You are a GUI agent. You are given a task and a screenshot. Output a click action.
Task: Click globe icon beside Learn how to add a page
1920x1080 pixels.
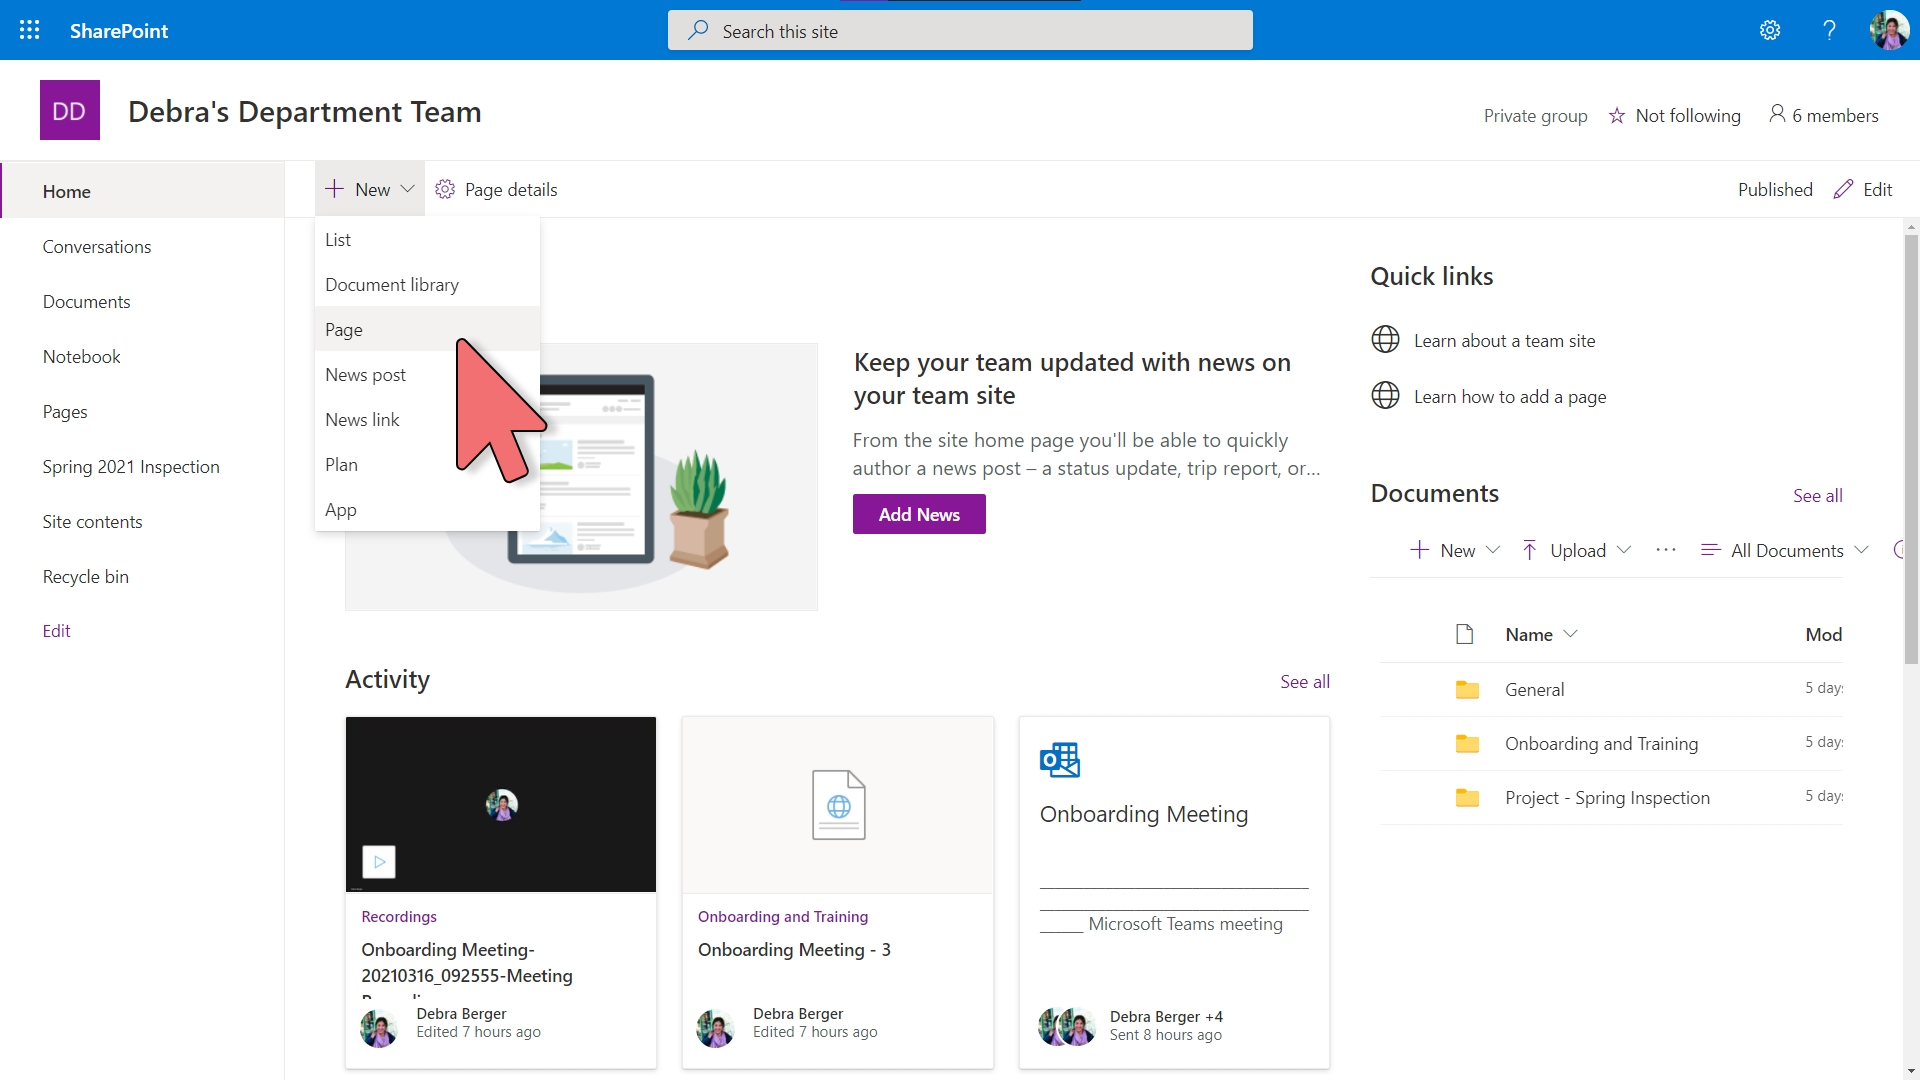pos(1385,396)
